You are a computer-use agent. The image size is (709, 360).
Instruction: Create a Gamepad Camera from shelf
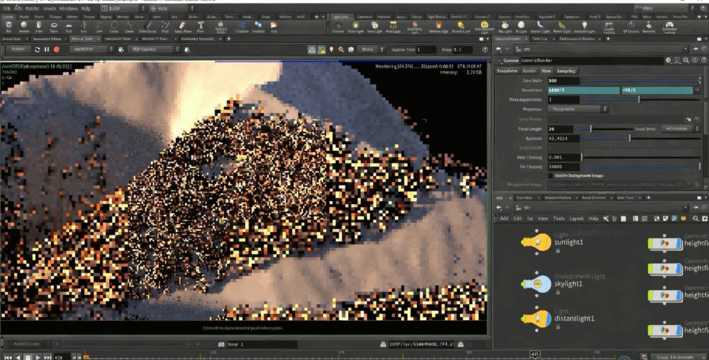pyautogui.click(x=669, y=27)
